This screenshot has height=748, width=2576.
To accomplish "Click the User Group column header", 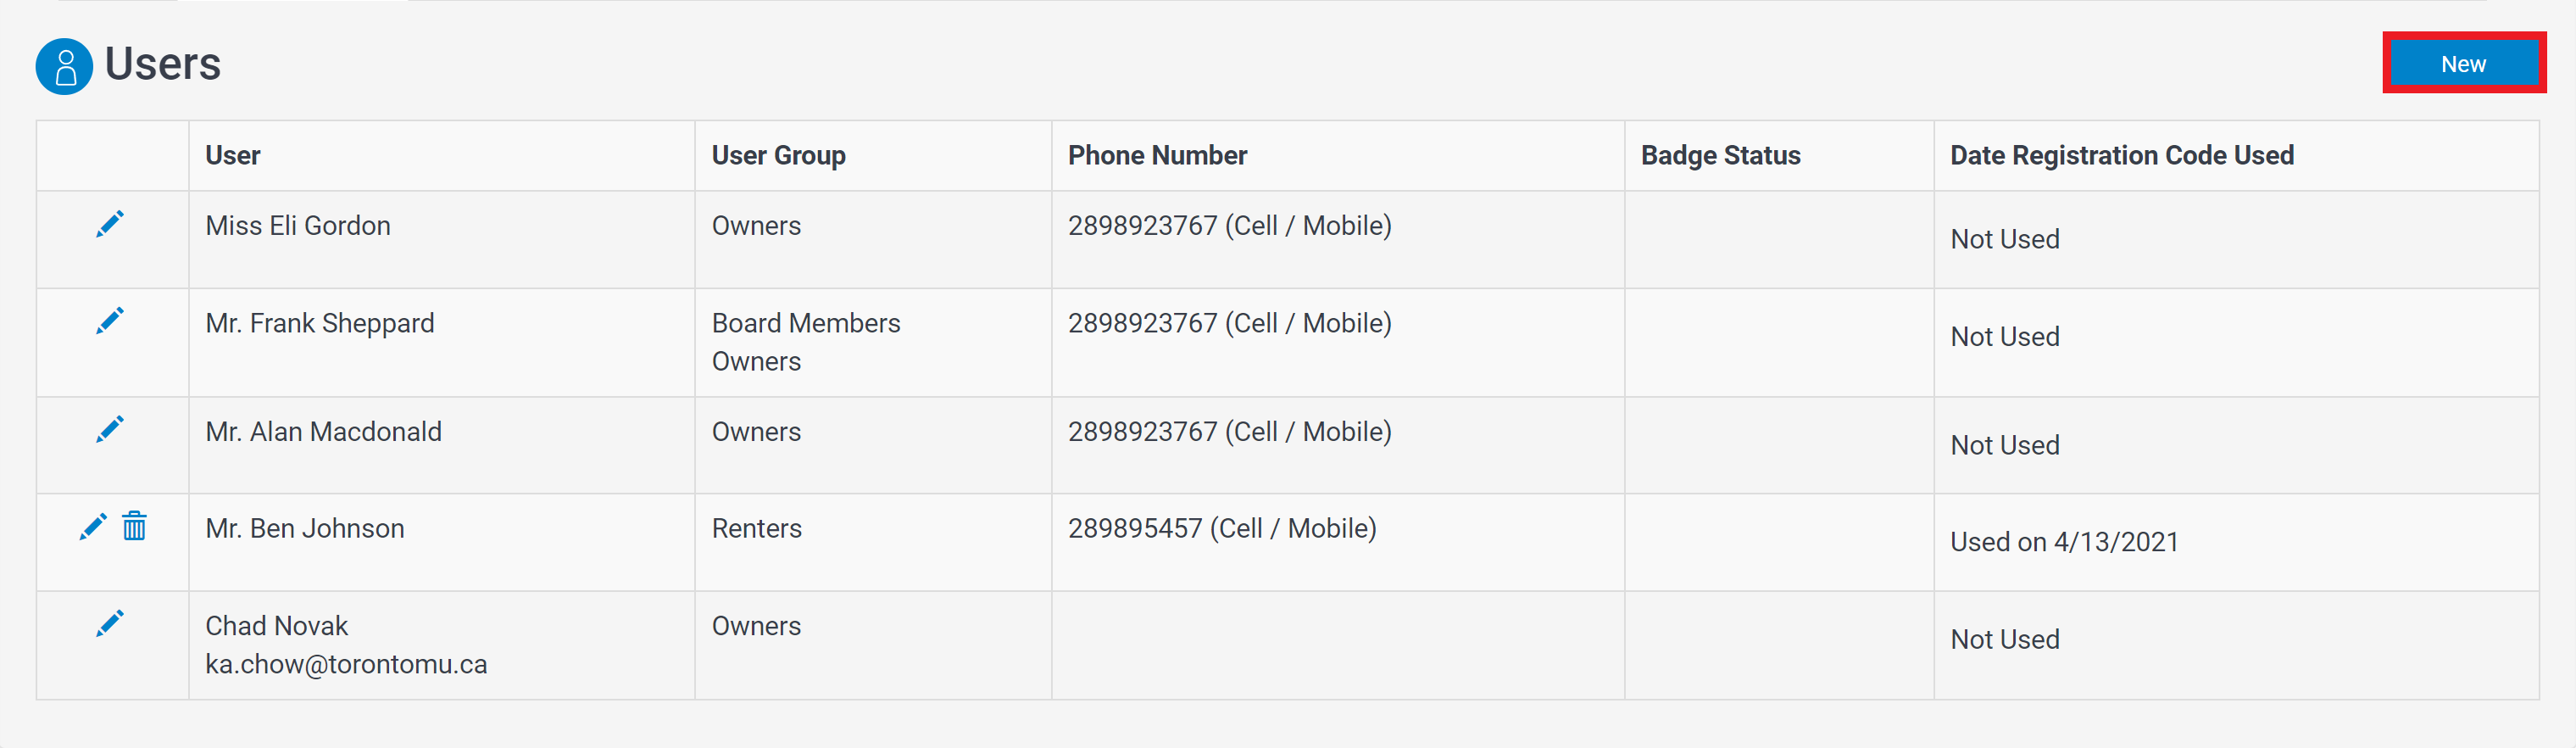I will (778, 155).
